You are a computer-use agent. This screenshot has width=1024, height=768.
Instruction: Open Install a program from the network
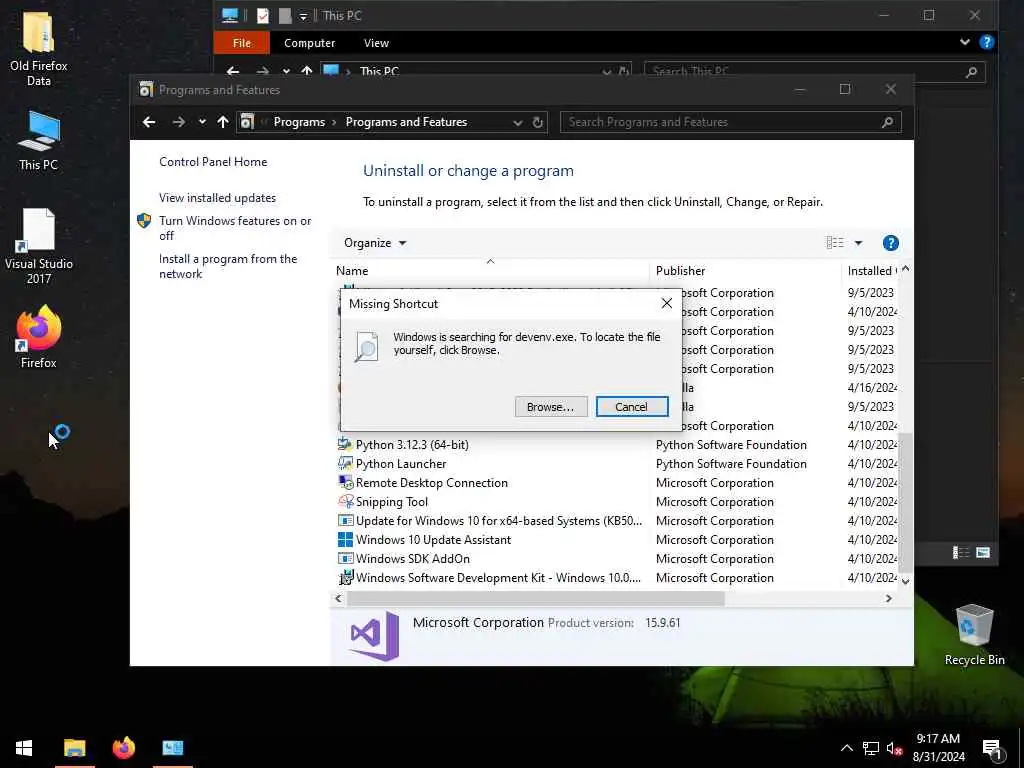point(228,266)
